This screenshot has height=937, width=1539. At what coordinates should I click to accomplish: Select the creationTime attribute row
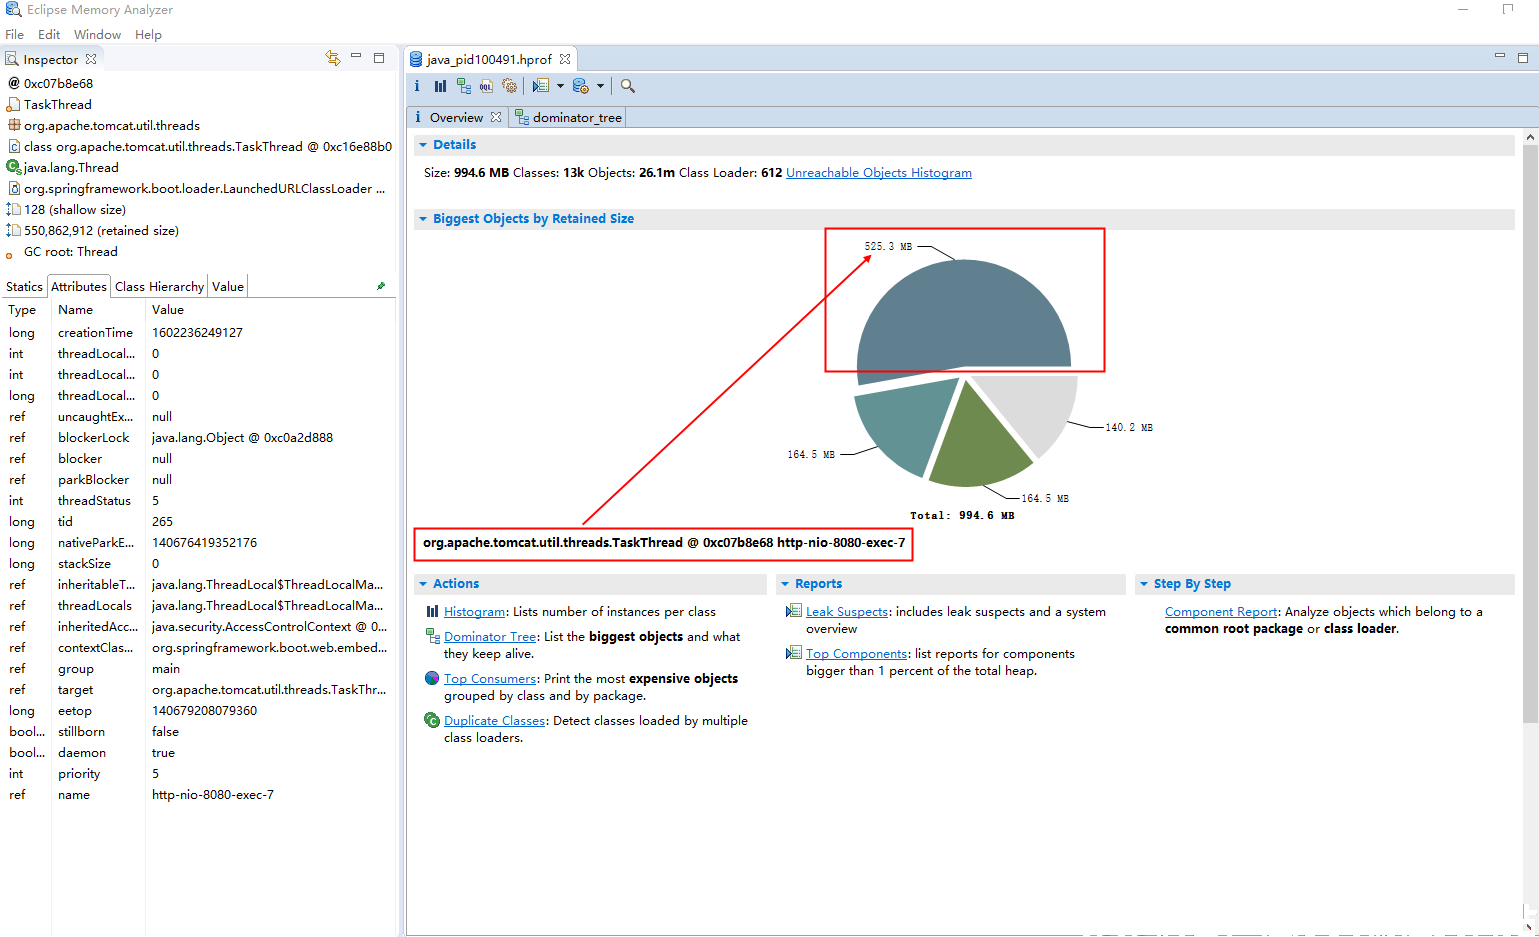198,332
